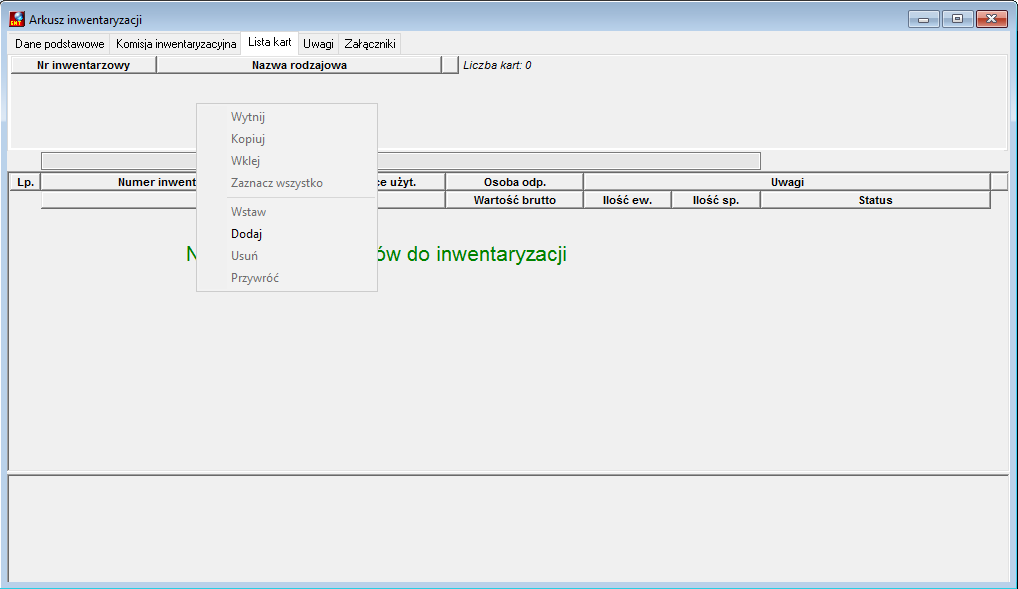Click the Liczba kart: 0 label
Image resolution: width=1018 pixels, height=589 pixels.
click(497, 65)
